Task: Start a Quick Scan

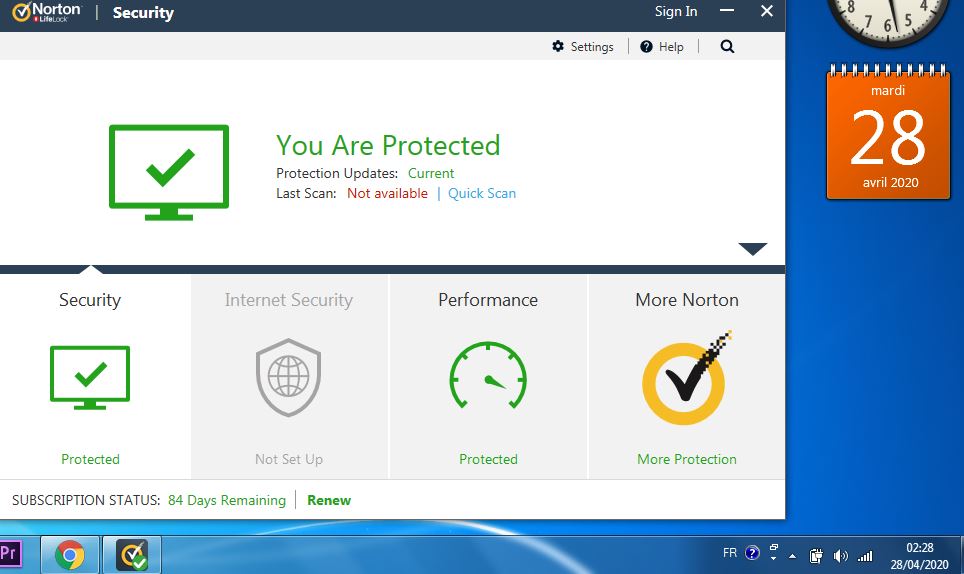Action: point(482,194)
